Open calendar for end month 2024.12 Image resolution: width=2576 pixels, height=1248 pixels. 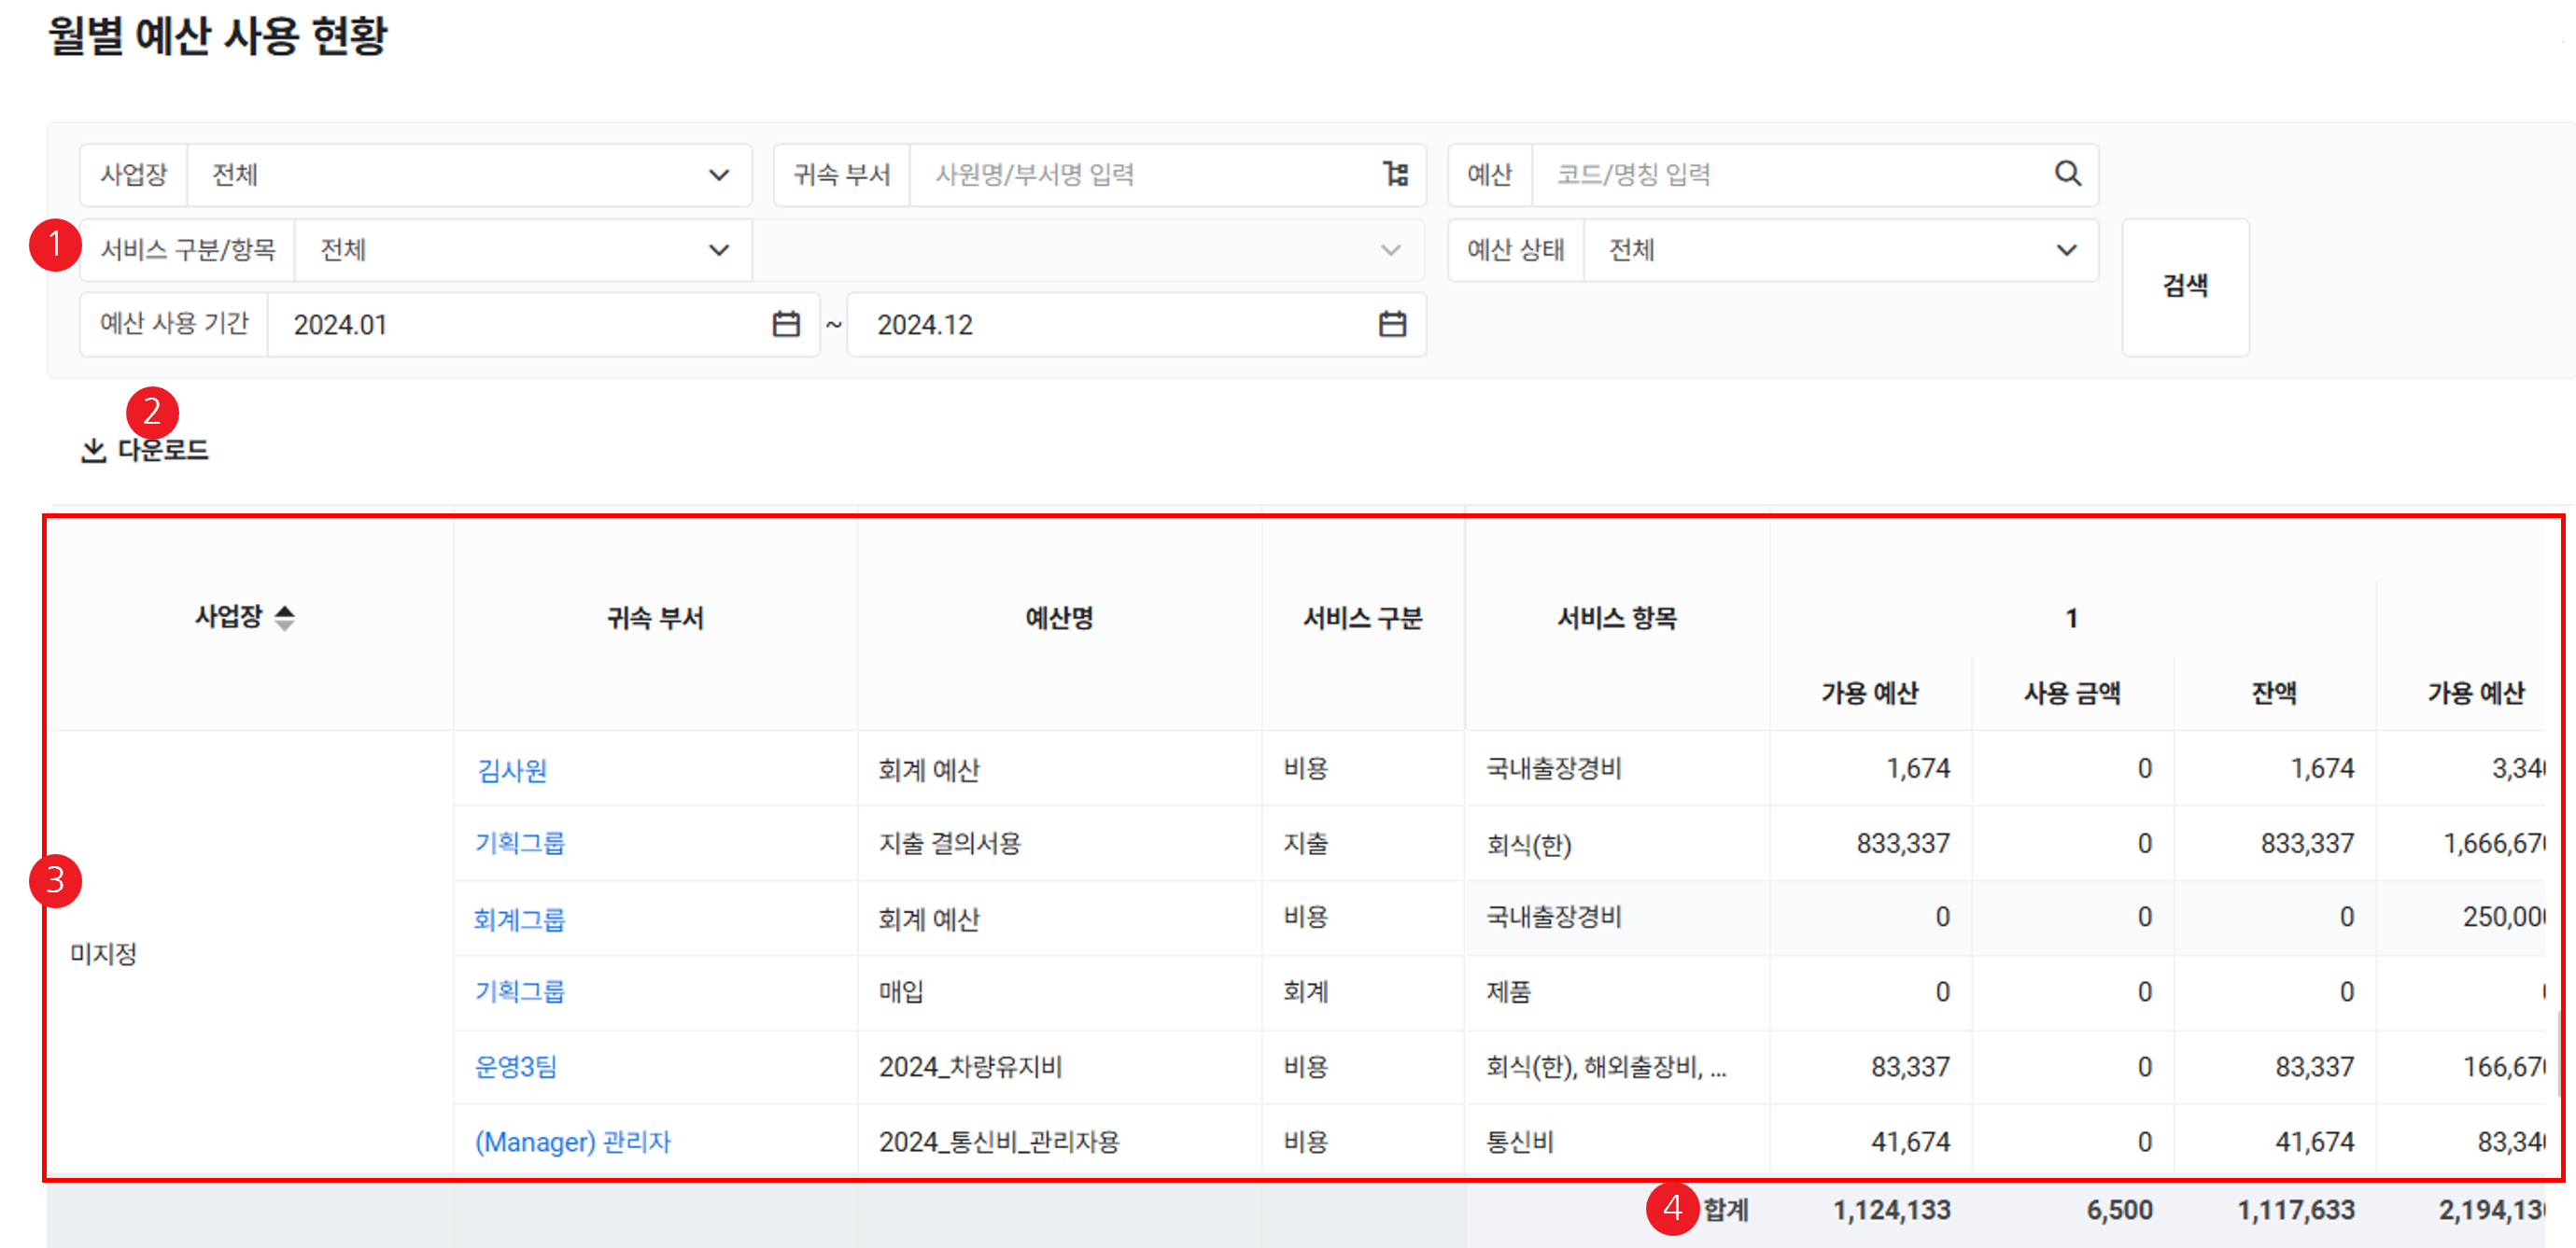pyautogui.click(x=1392, y=324)
